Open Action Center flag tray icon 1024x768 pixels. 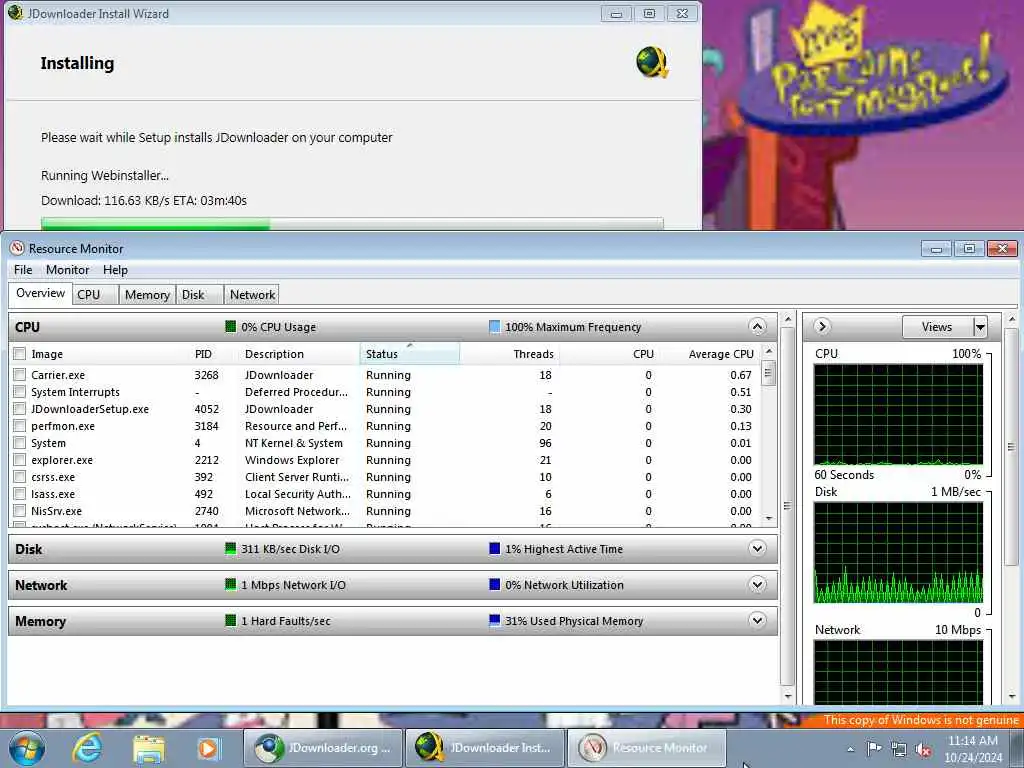pyautogui.click(x=874, y=748)
